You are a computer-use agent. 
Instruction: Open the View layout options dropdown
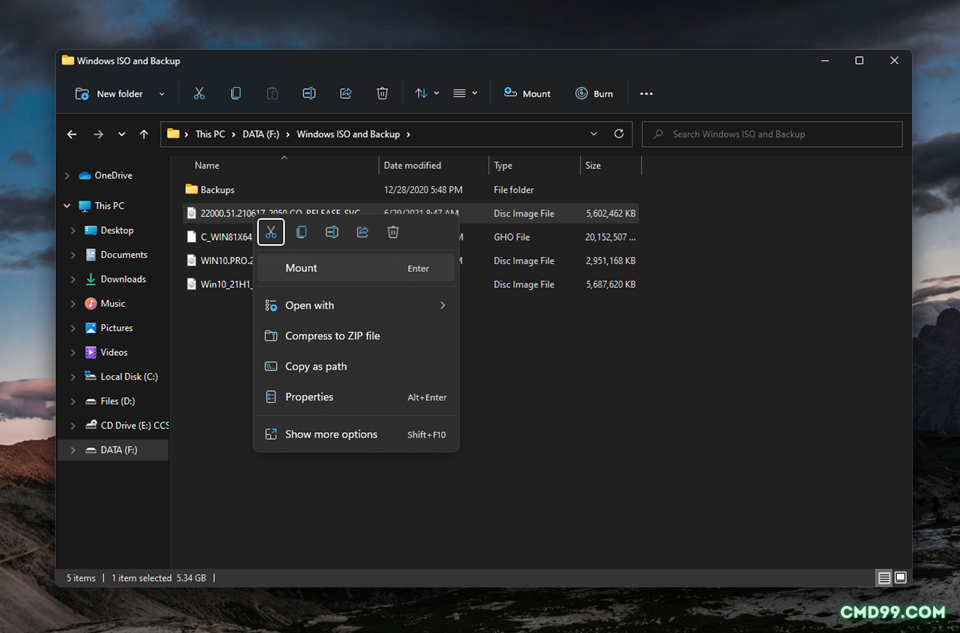point(465,94)
